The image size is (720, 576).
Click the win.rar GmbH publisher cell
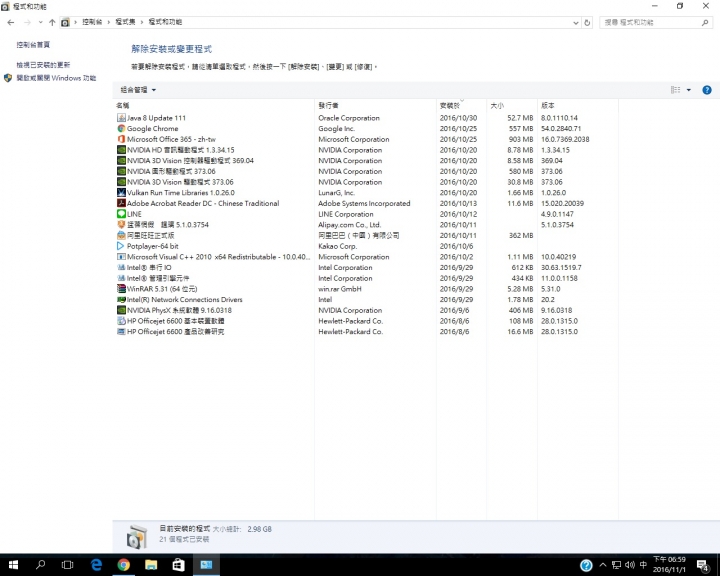(340, 289)
